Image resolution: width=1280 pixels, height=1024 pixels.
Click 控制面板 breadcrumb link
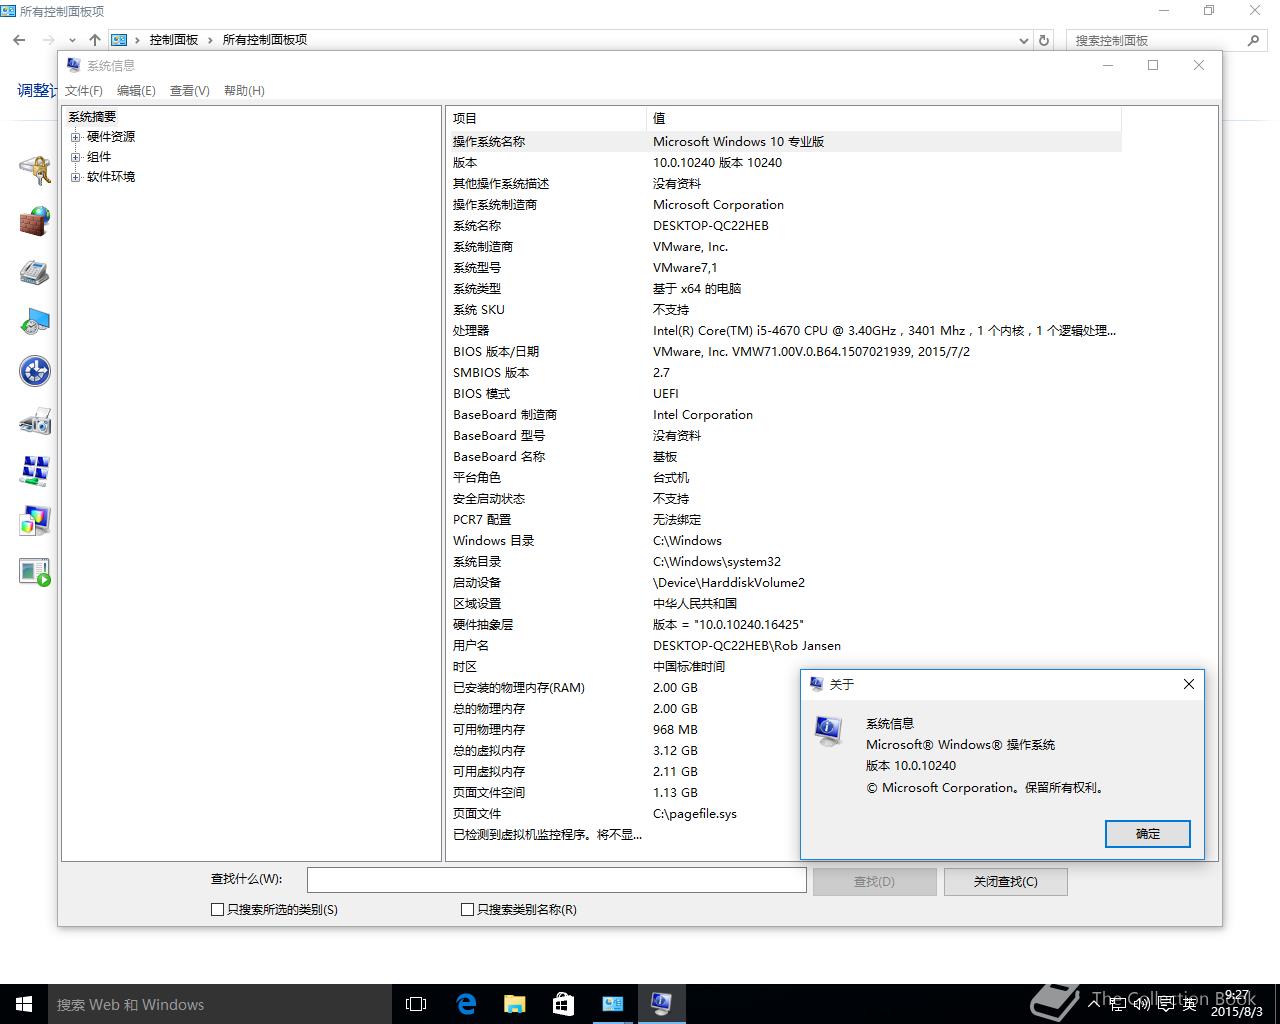click(x=174, y=40)
